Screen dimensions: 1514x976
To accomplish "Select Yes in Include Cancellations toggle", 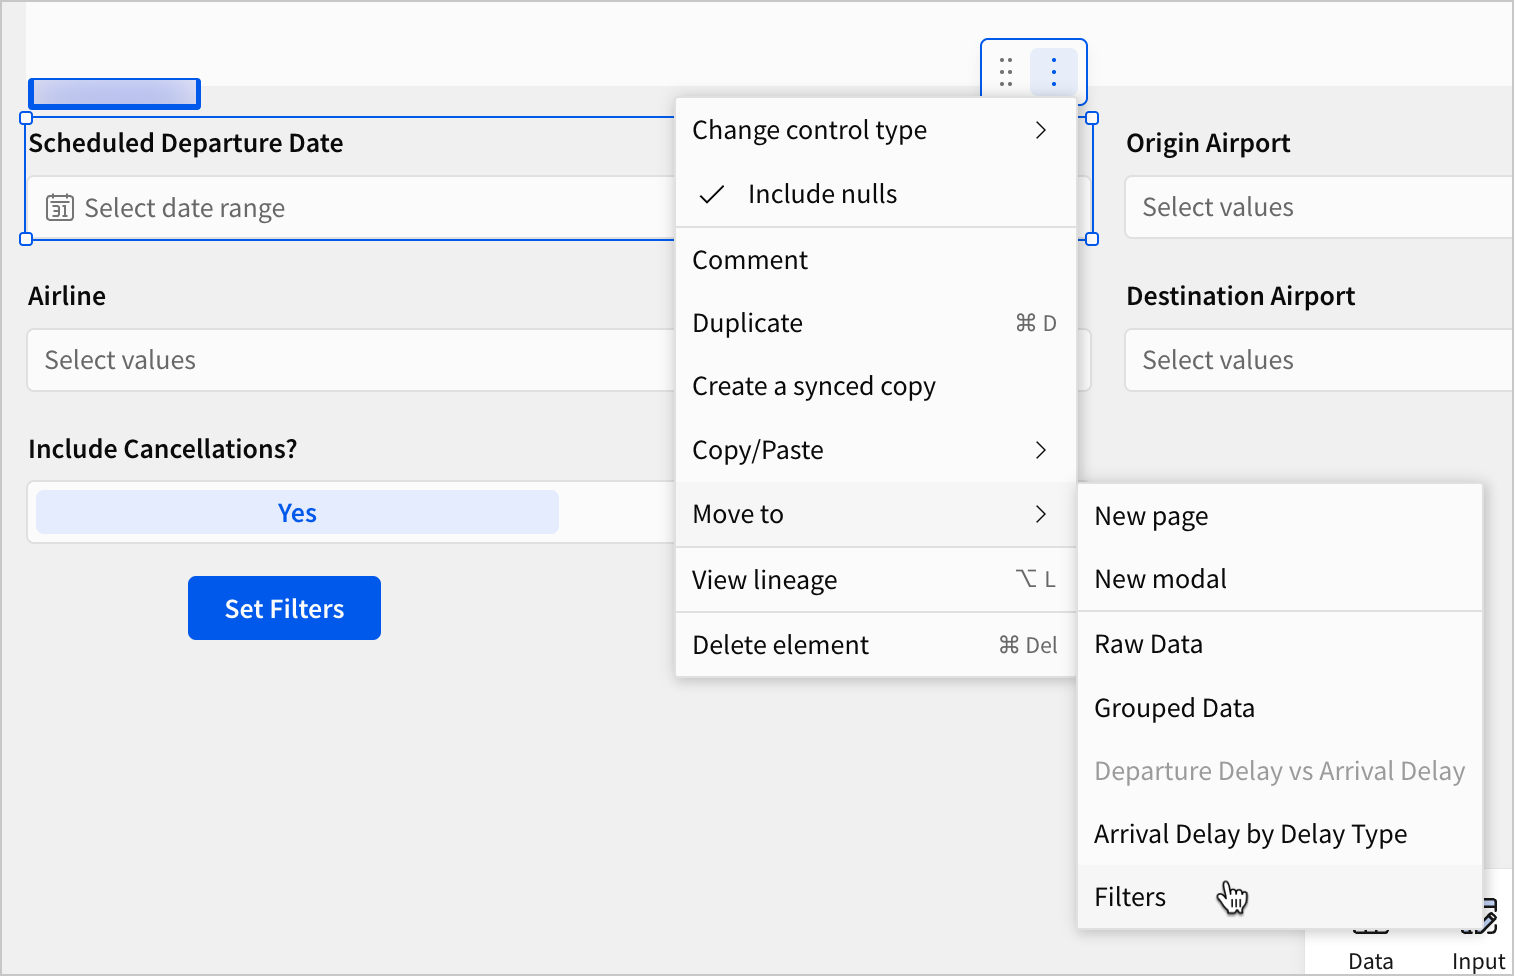I will coord(297,513).
